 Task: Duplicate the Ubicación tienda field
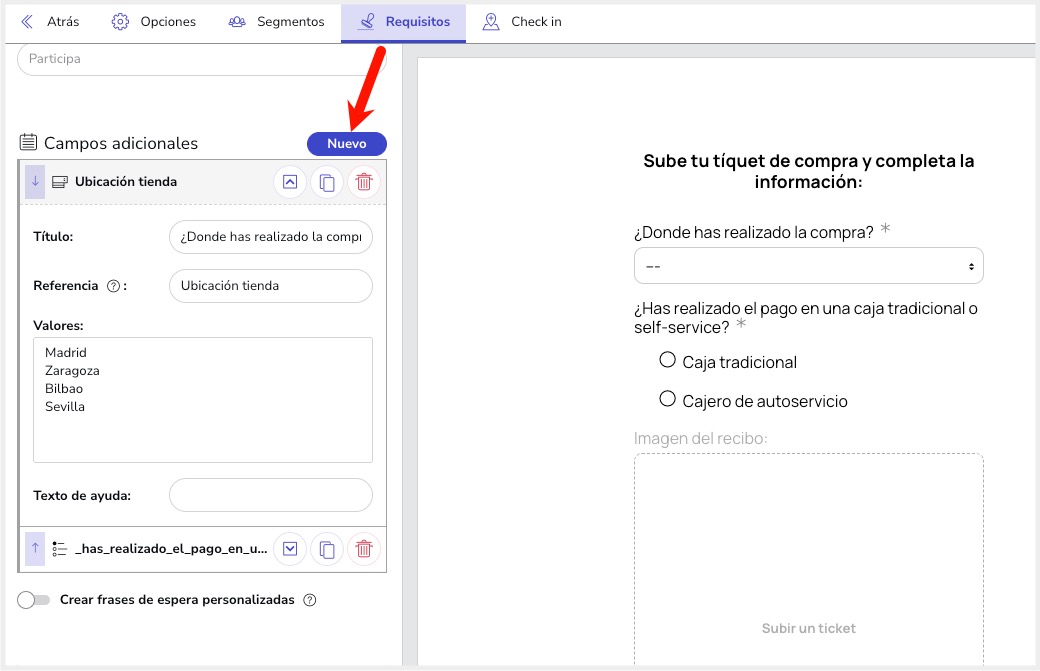(x=326, y=182)
